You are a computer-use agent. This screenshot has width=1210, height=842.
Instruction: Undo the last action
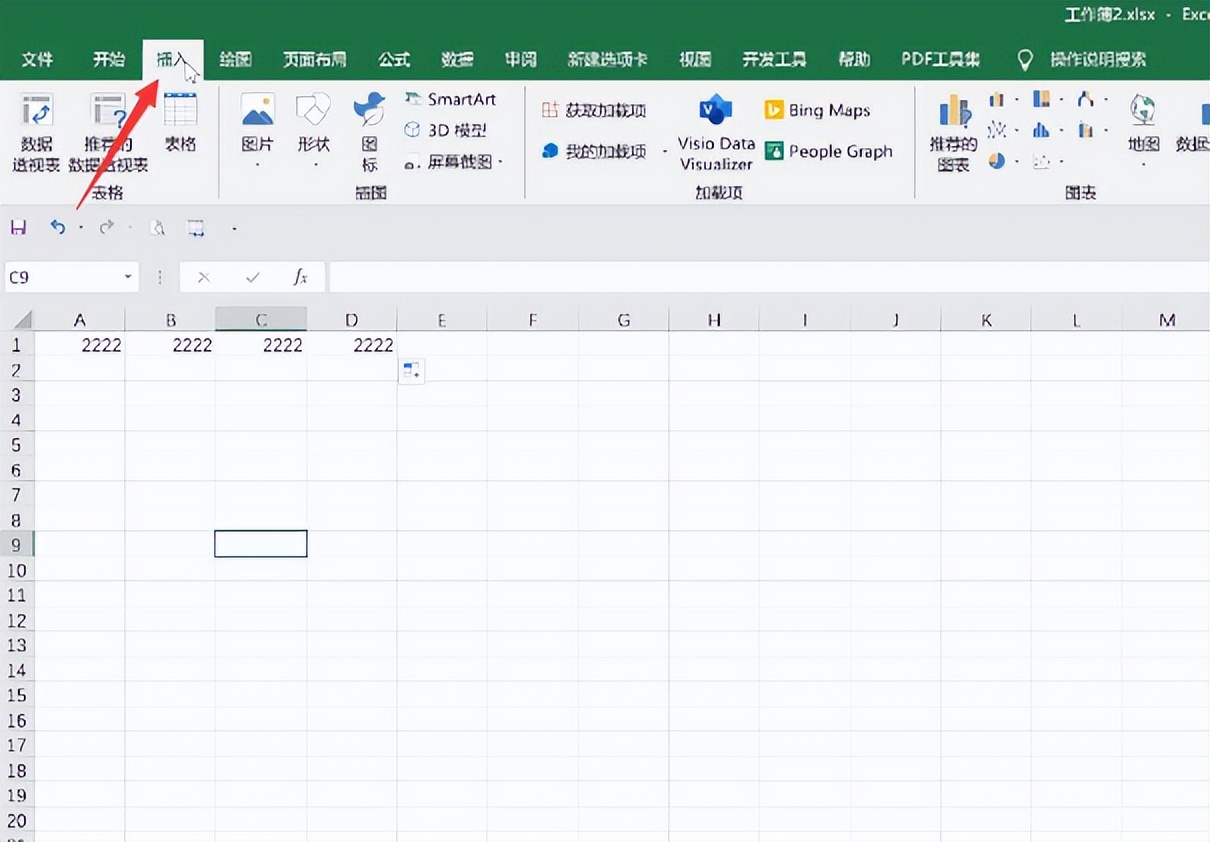[x=58, y=227]
